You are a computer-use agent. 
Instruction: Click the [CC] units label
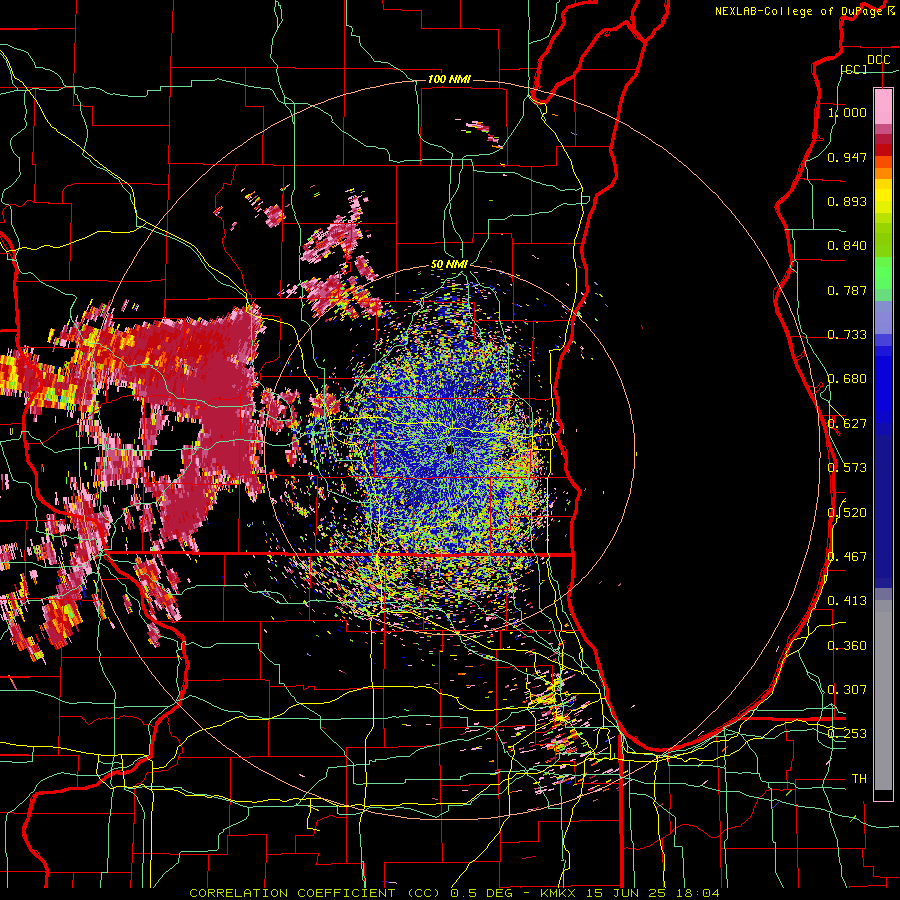(x=853, y=69)
